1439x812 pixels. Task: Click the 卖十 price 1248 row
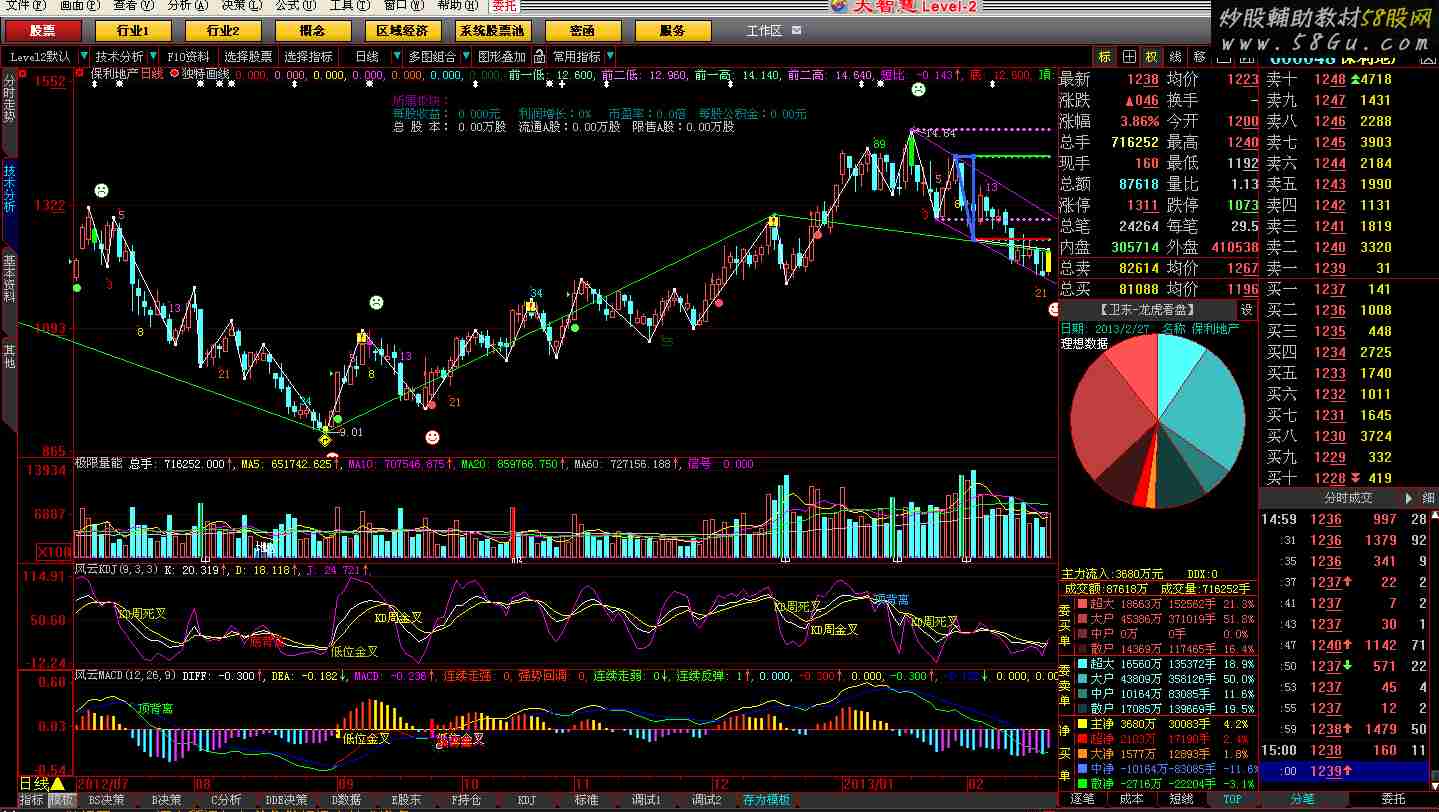1348,79
